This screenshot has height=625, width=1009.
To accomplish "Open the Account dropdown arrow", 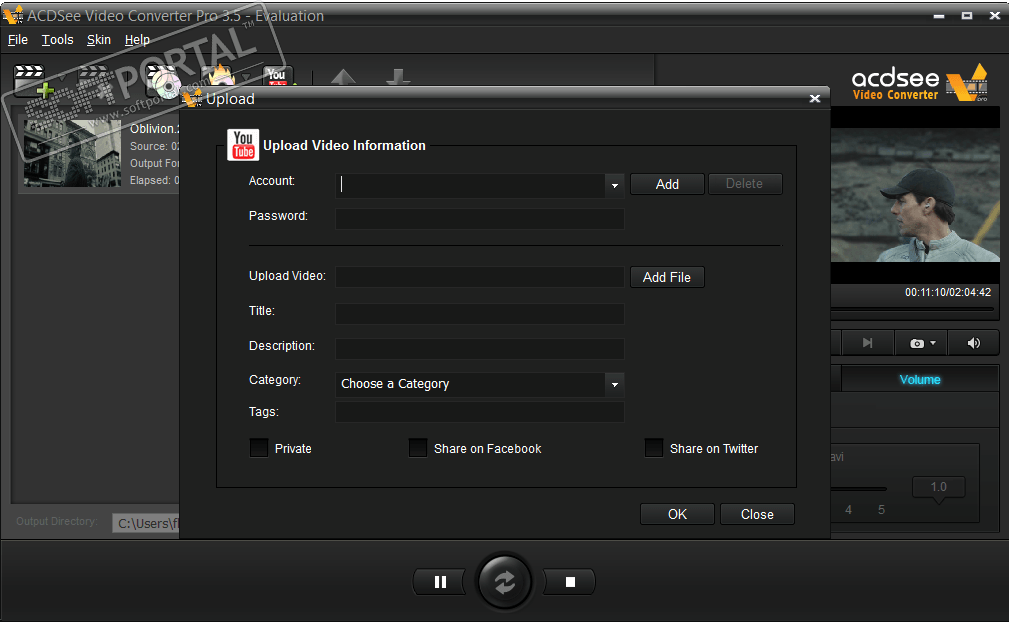I will (x=615, y=185).
